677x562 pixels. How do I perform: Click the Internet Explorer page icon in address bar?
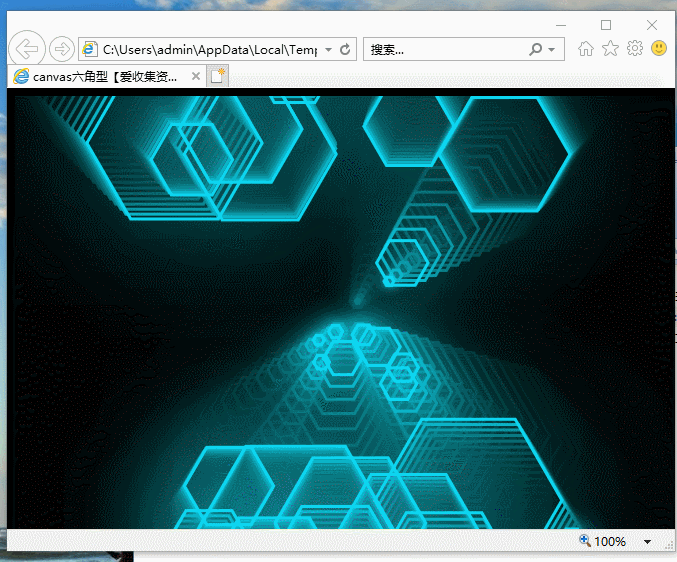point(89,49)
